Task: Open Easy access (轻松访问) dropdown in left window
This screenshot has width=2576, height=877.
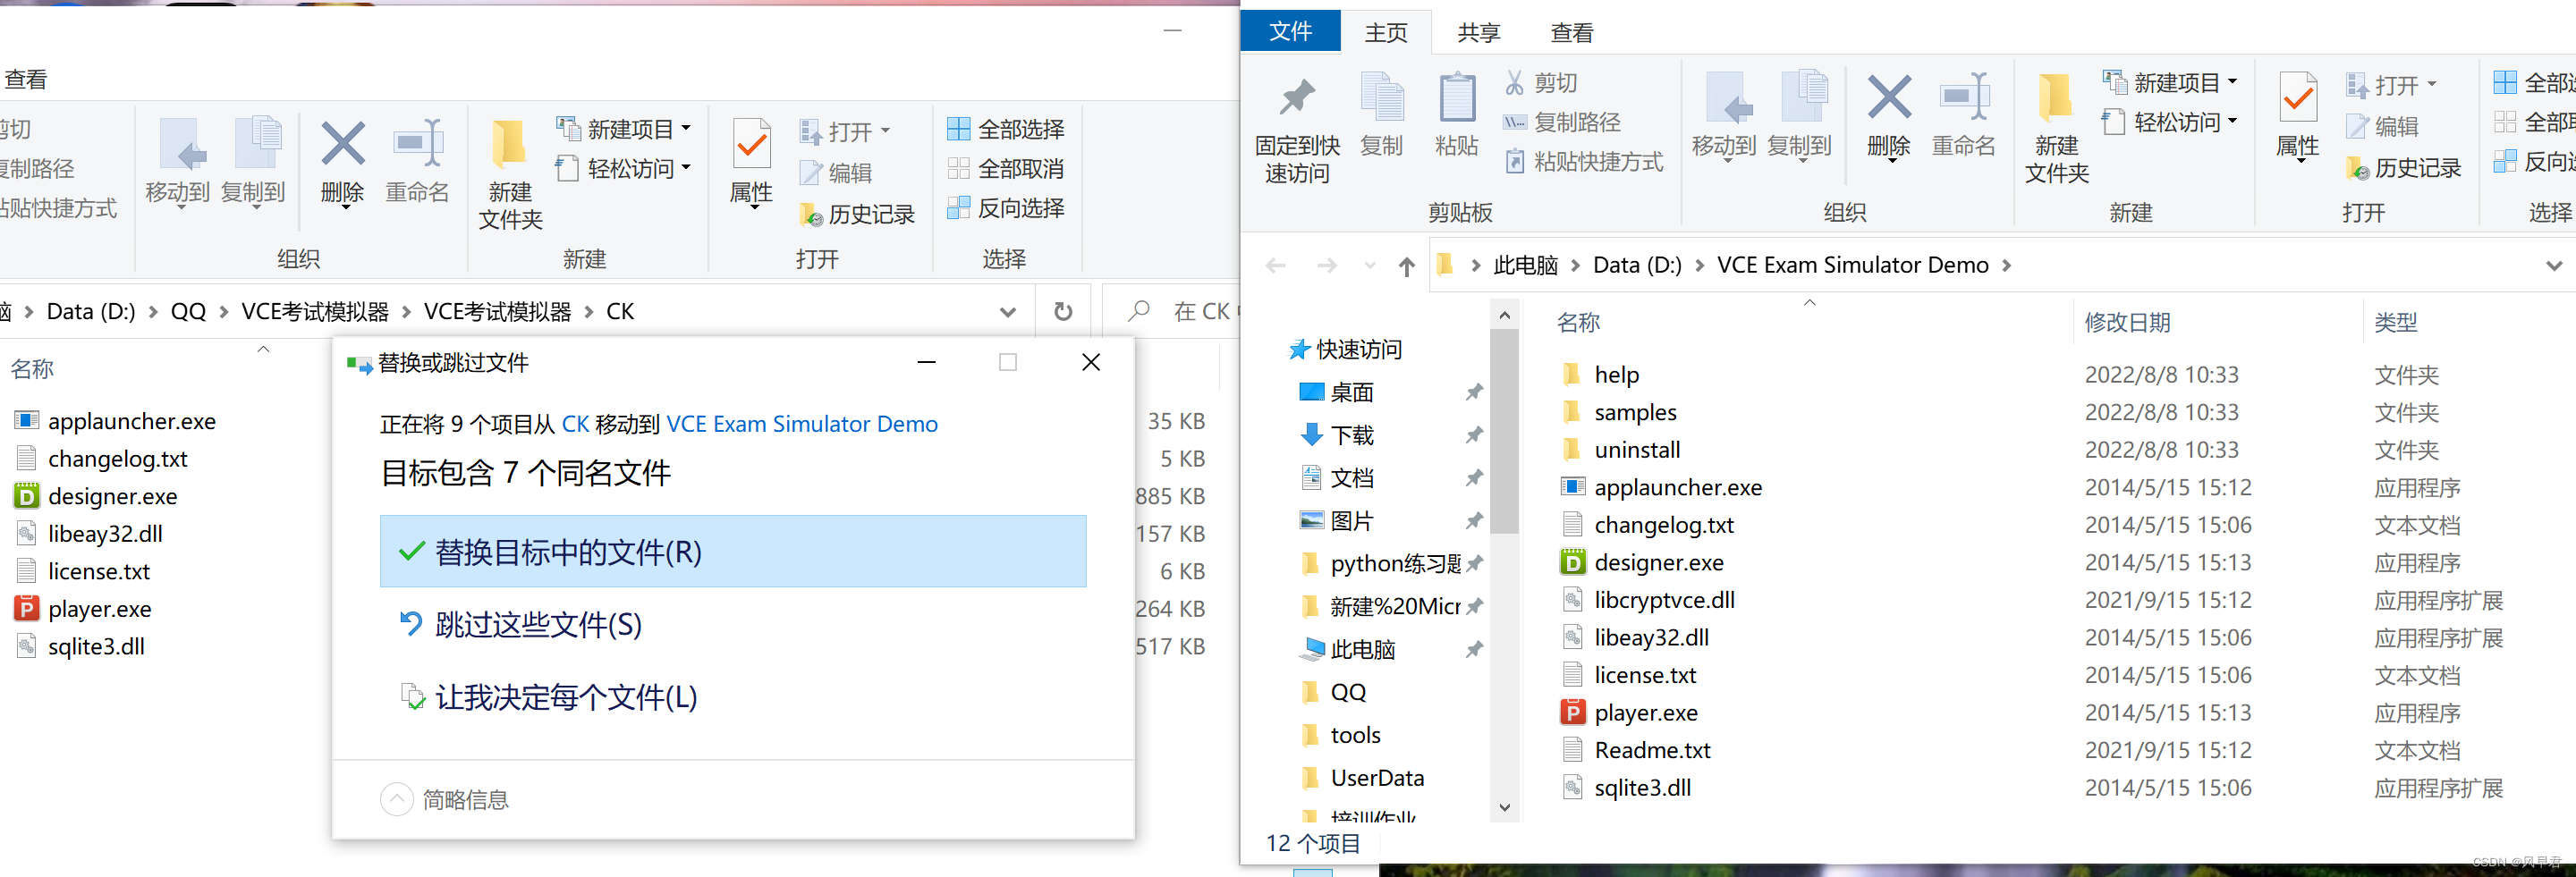Action: (x=625, y=169)
